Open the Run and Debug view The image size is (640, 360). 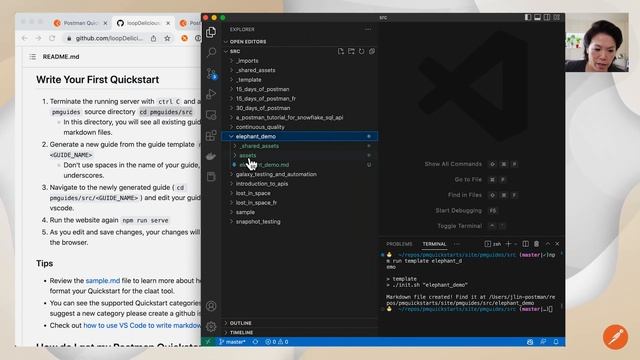211,94
